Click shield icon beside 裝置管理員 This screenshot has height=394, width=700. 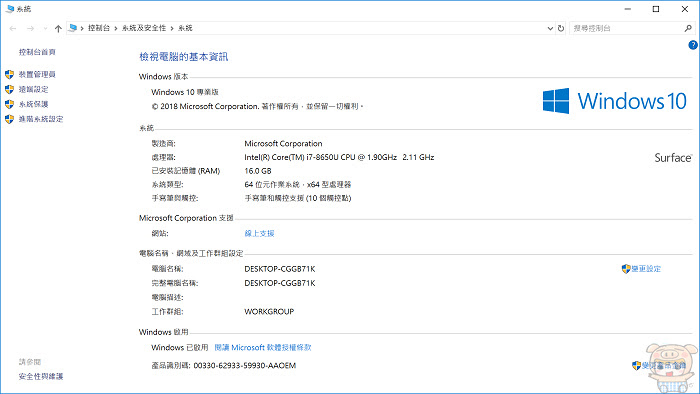pyautogui.click(x=9, y=74)
